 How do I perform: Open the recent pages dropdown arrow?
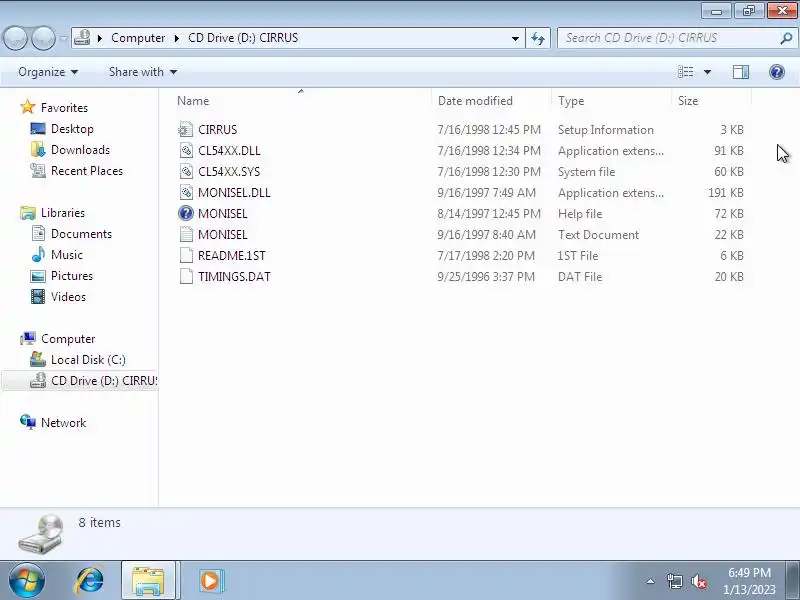[x=63, y=38]
